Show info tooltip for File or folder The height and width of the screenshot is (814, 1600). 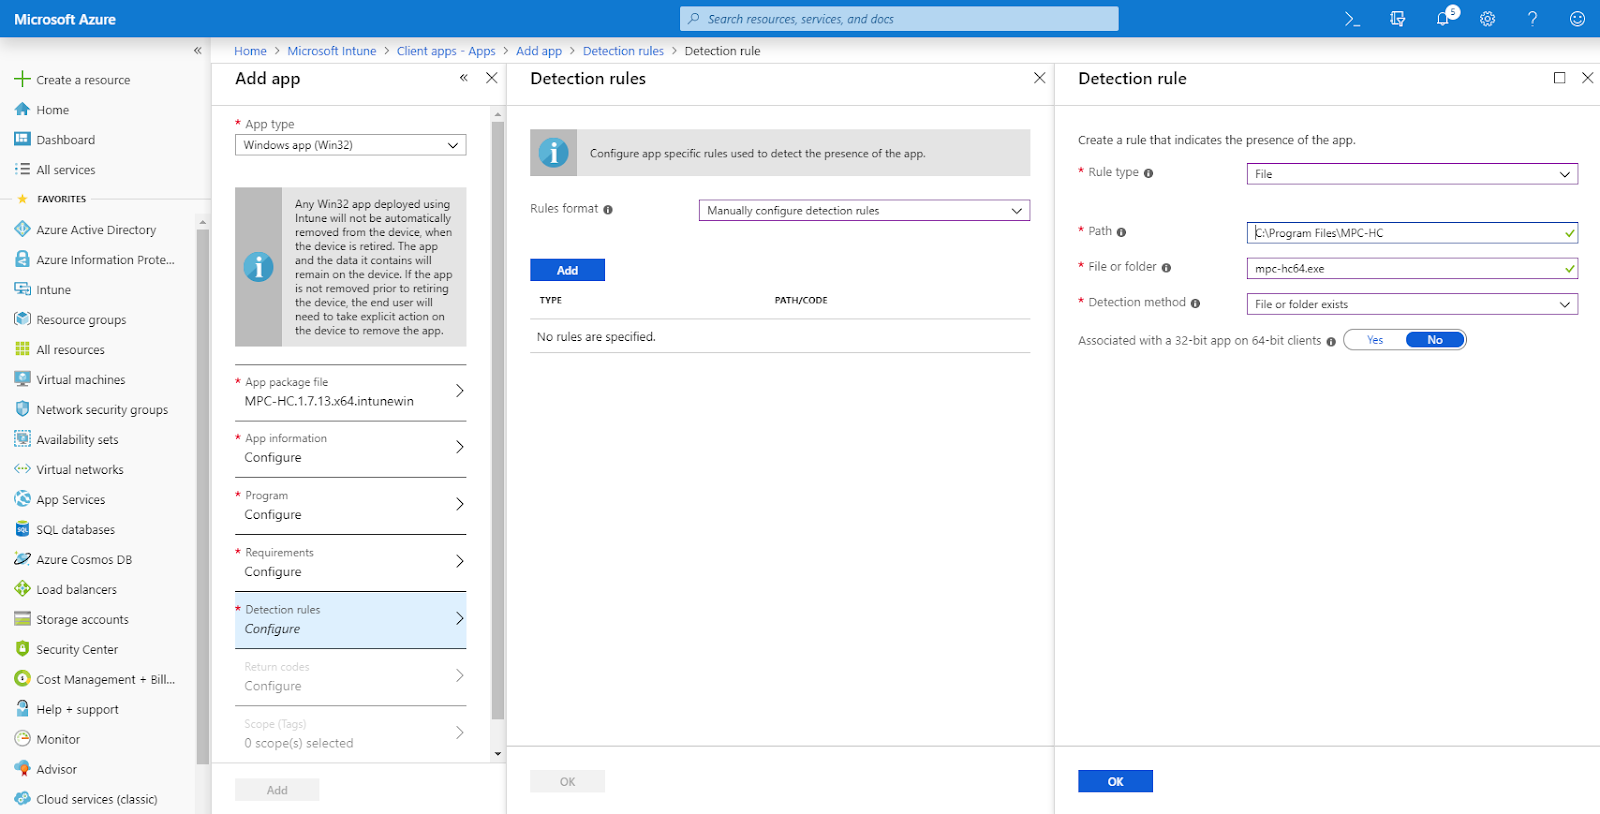pos(1166,267)
